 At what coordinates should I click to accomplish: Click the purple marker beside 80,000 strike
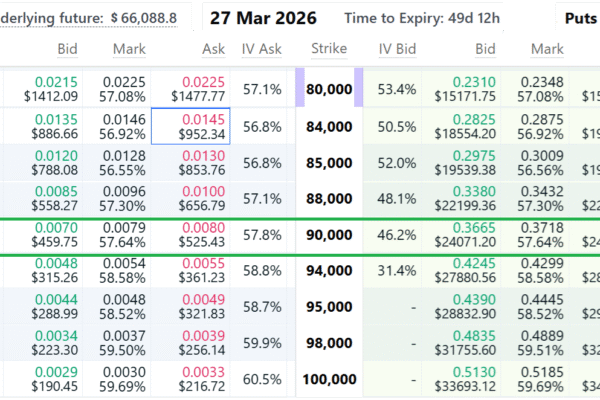(x=300, y=90)
